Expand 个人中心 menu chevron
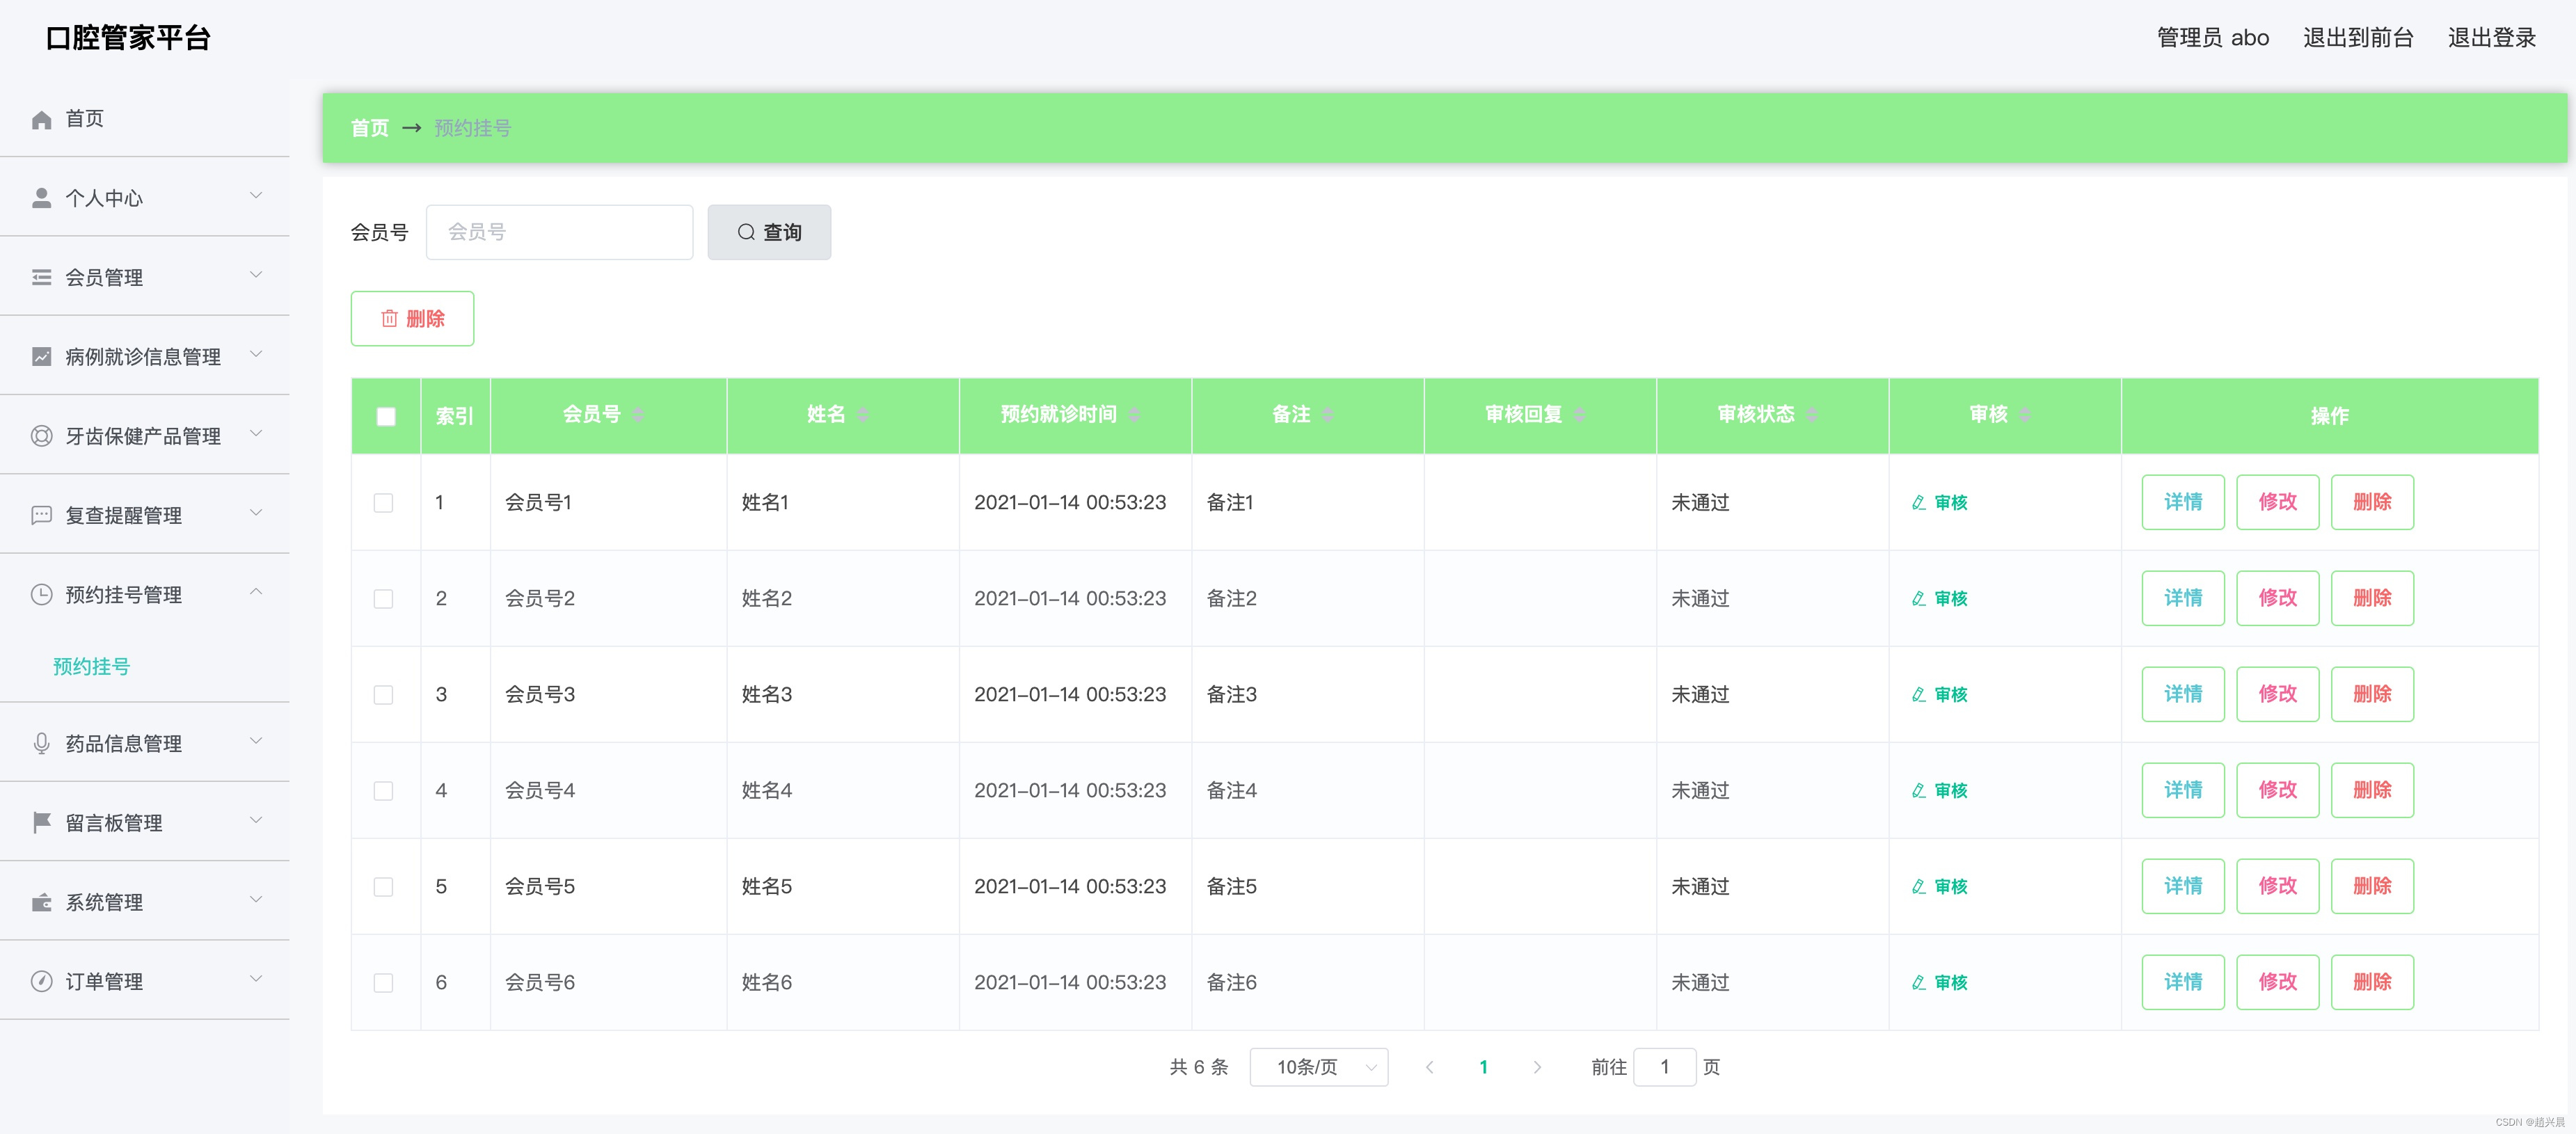 [x=256, y=196]
